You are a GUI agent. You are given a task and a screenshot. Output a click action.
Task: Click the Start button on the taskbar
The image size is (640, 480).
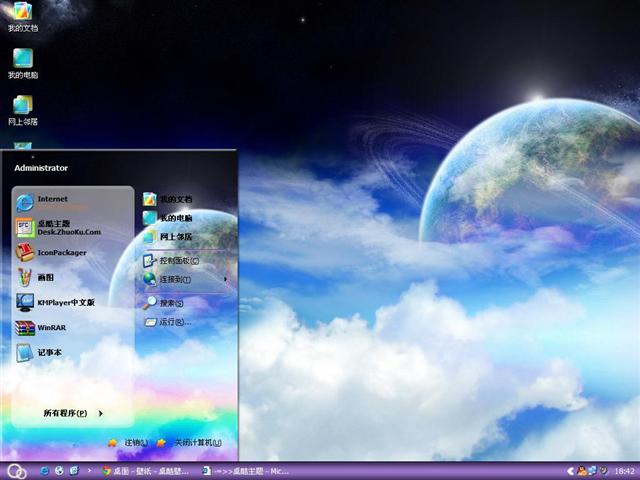pyautogui.click(x=15, y=471)
